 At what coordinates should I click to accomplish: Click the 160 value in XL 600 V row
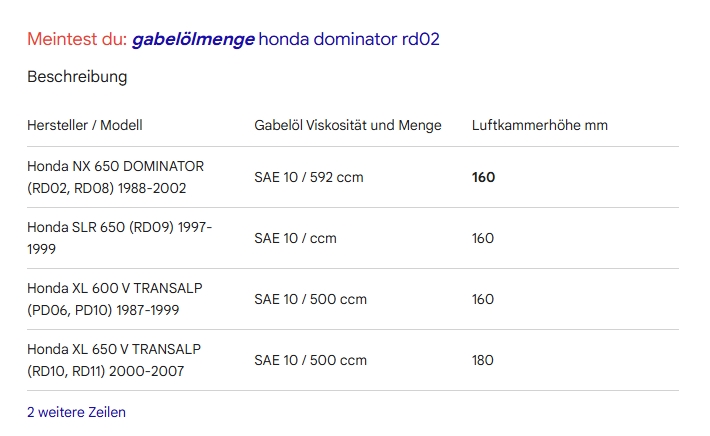(x=483, y=299)
